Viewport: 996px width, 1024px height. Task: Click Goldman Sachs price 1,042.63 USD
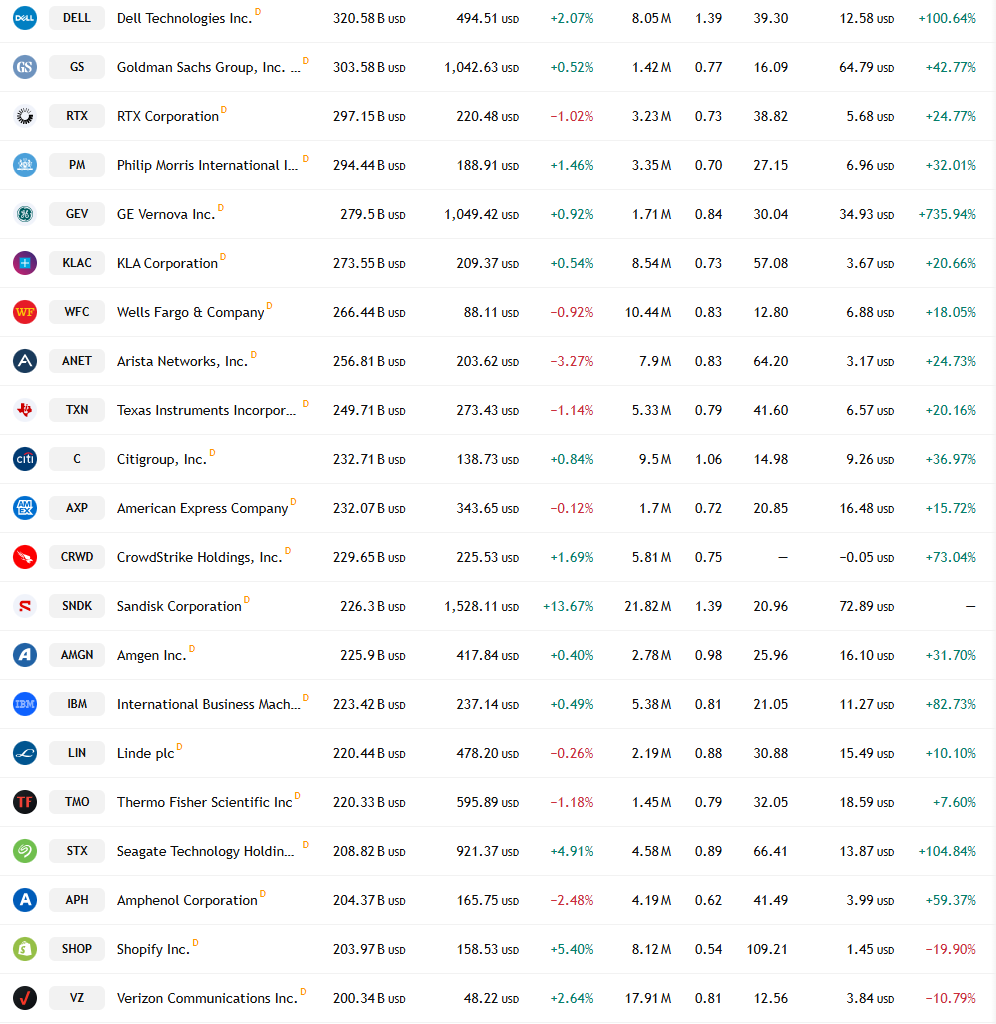(x=481, y=67)
